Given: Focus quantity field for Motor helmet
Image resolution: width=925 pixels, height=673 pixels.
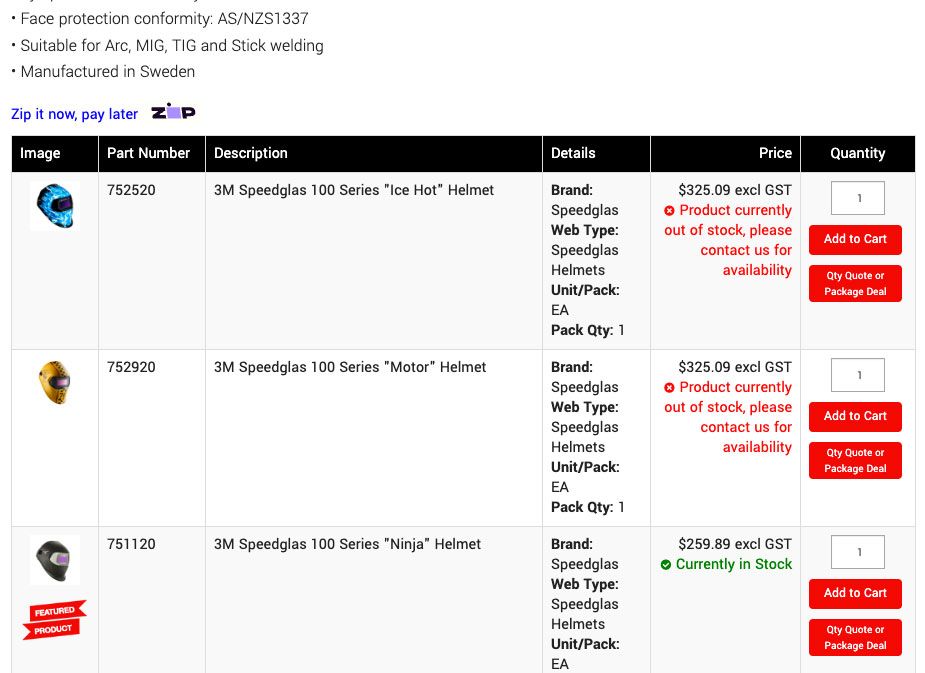Looking at the screenshot, I should pyautogui.click(x=858, y=375).
